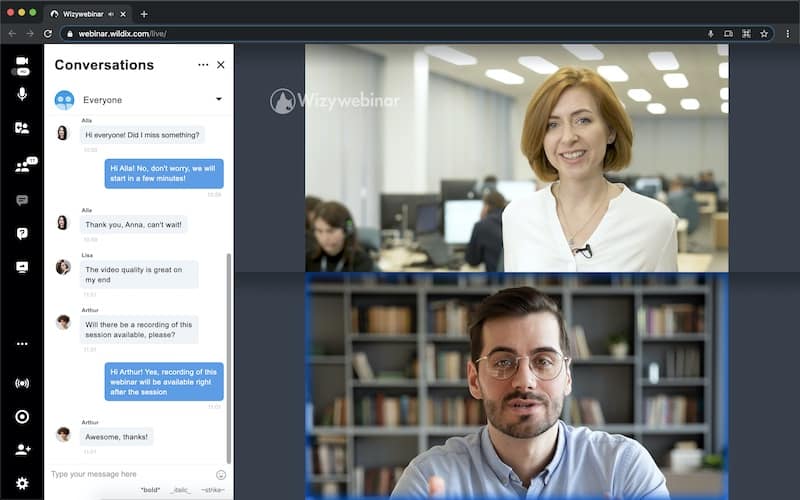Toggle the camera in the sidebar

(x=22, y=63)
